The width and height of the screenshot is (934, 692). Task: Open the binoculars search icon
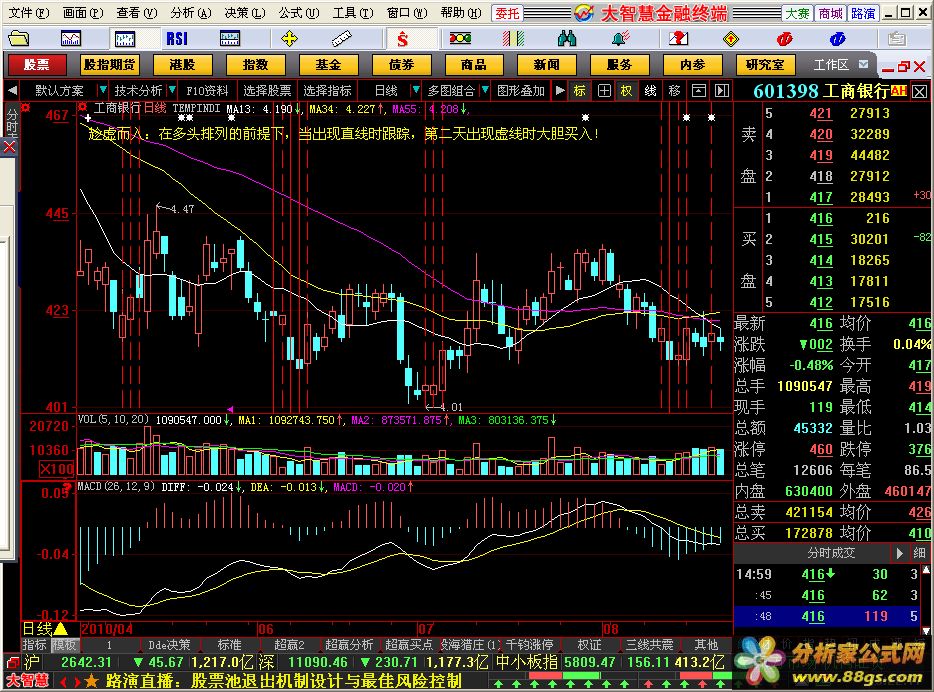[x=566, y=39]
